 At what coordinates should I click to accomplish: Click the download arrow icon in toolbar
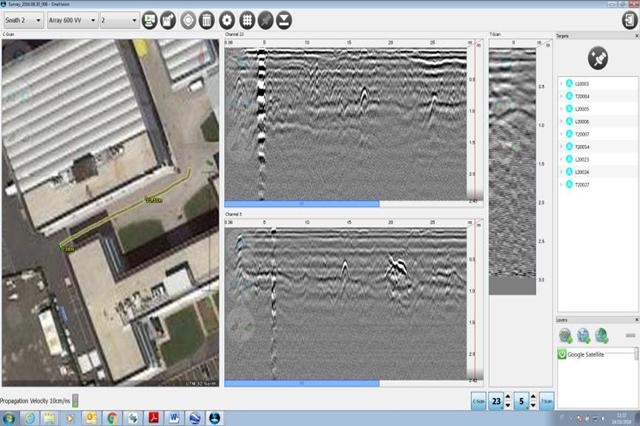click(283, 19)
